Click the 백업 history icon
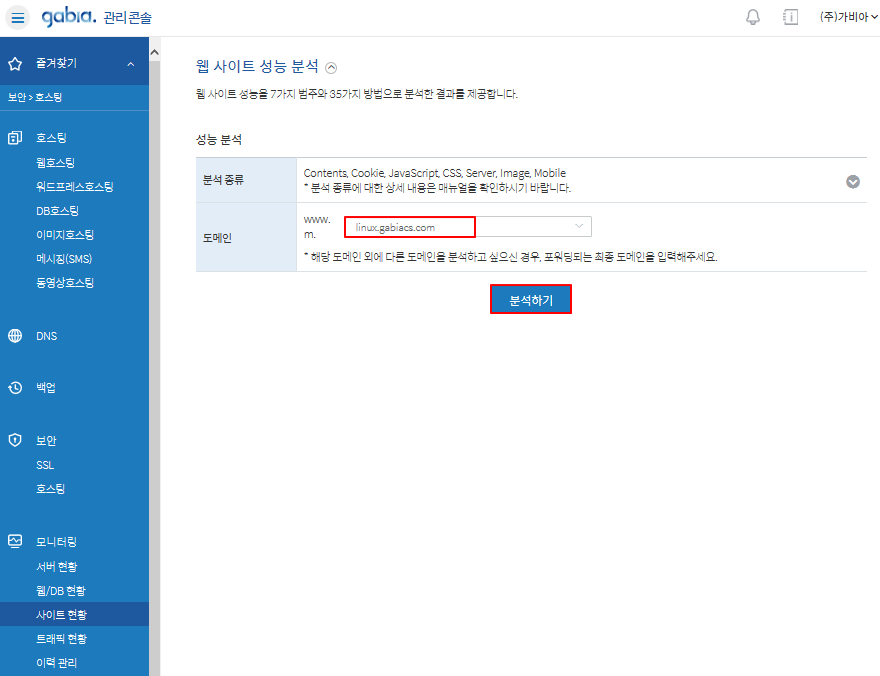The image size is (880, 676). [x=15, y=388]
